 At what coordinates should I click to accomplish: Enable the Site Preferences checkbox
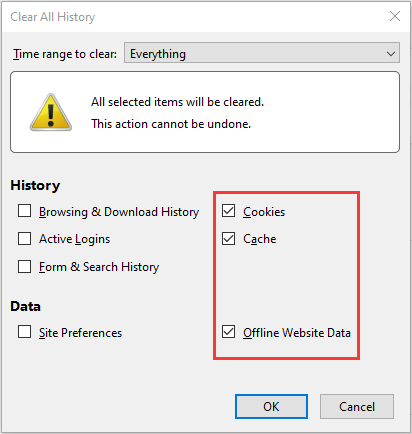[x=24, y=332]
